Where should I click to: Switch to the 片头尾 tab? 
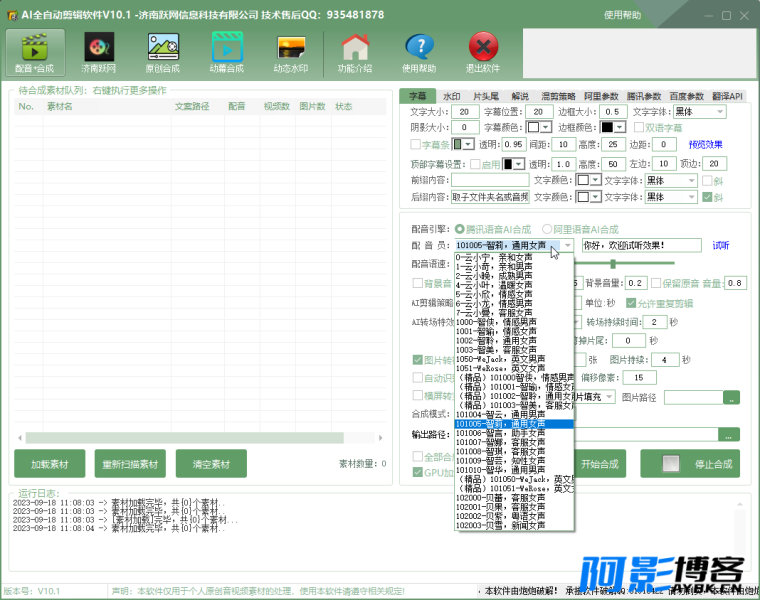[x=486, y=96]
